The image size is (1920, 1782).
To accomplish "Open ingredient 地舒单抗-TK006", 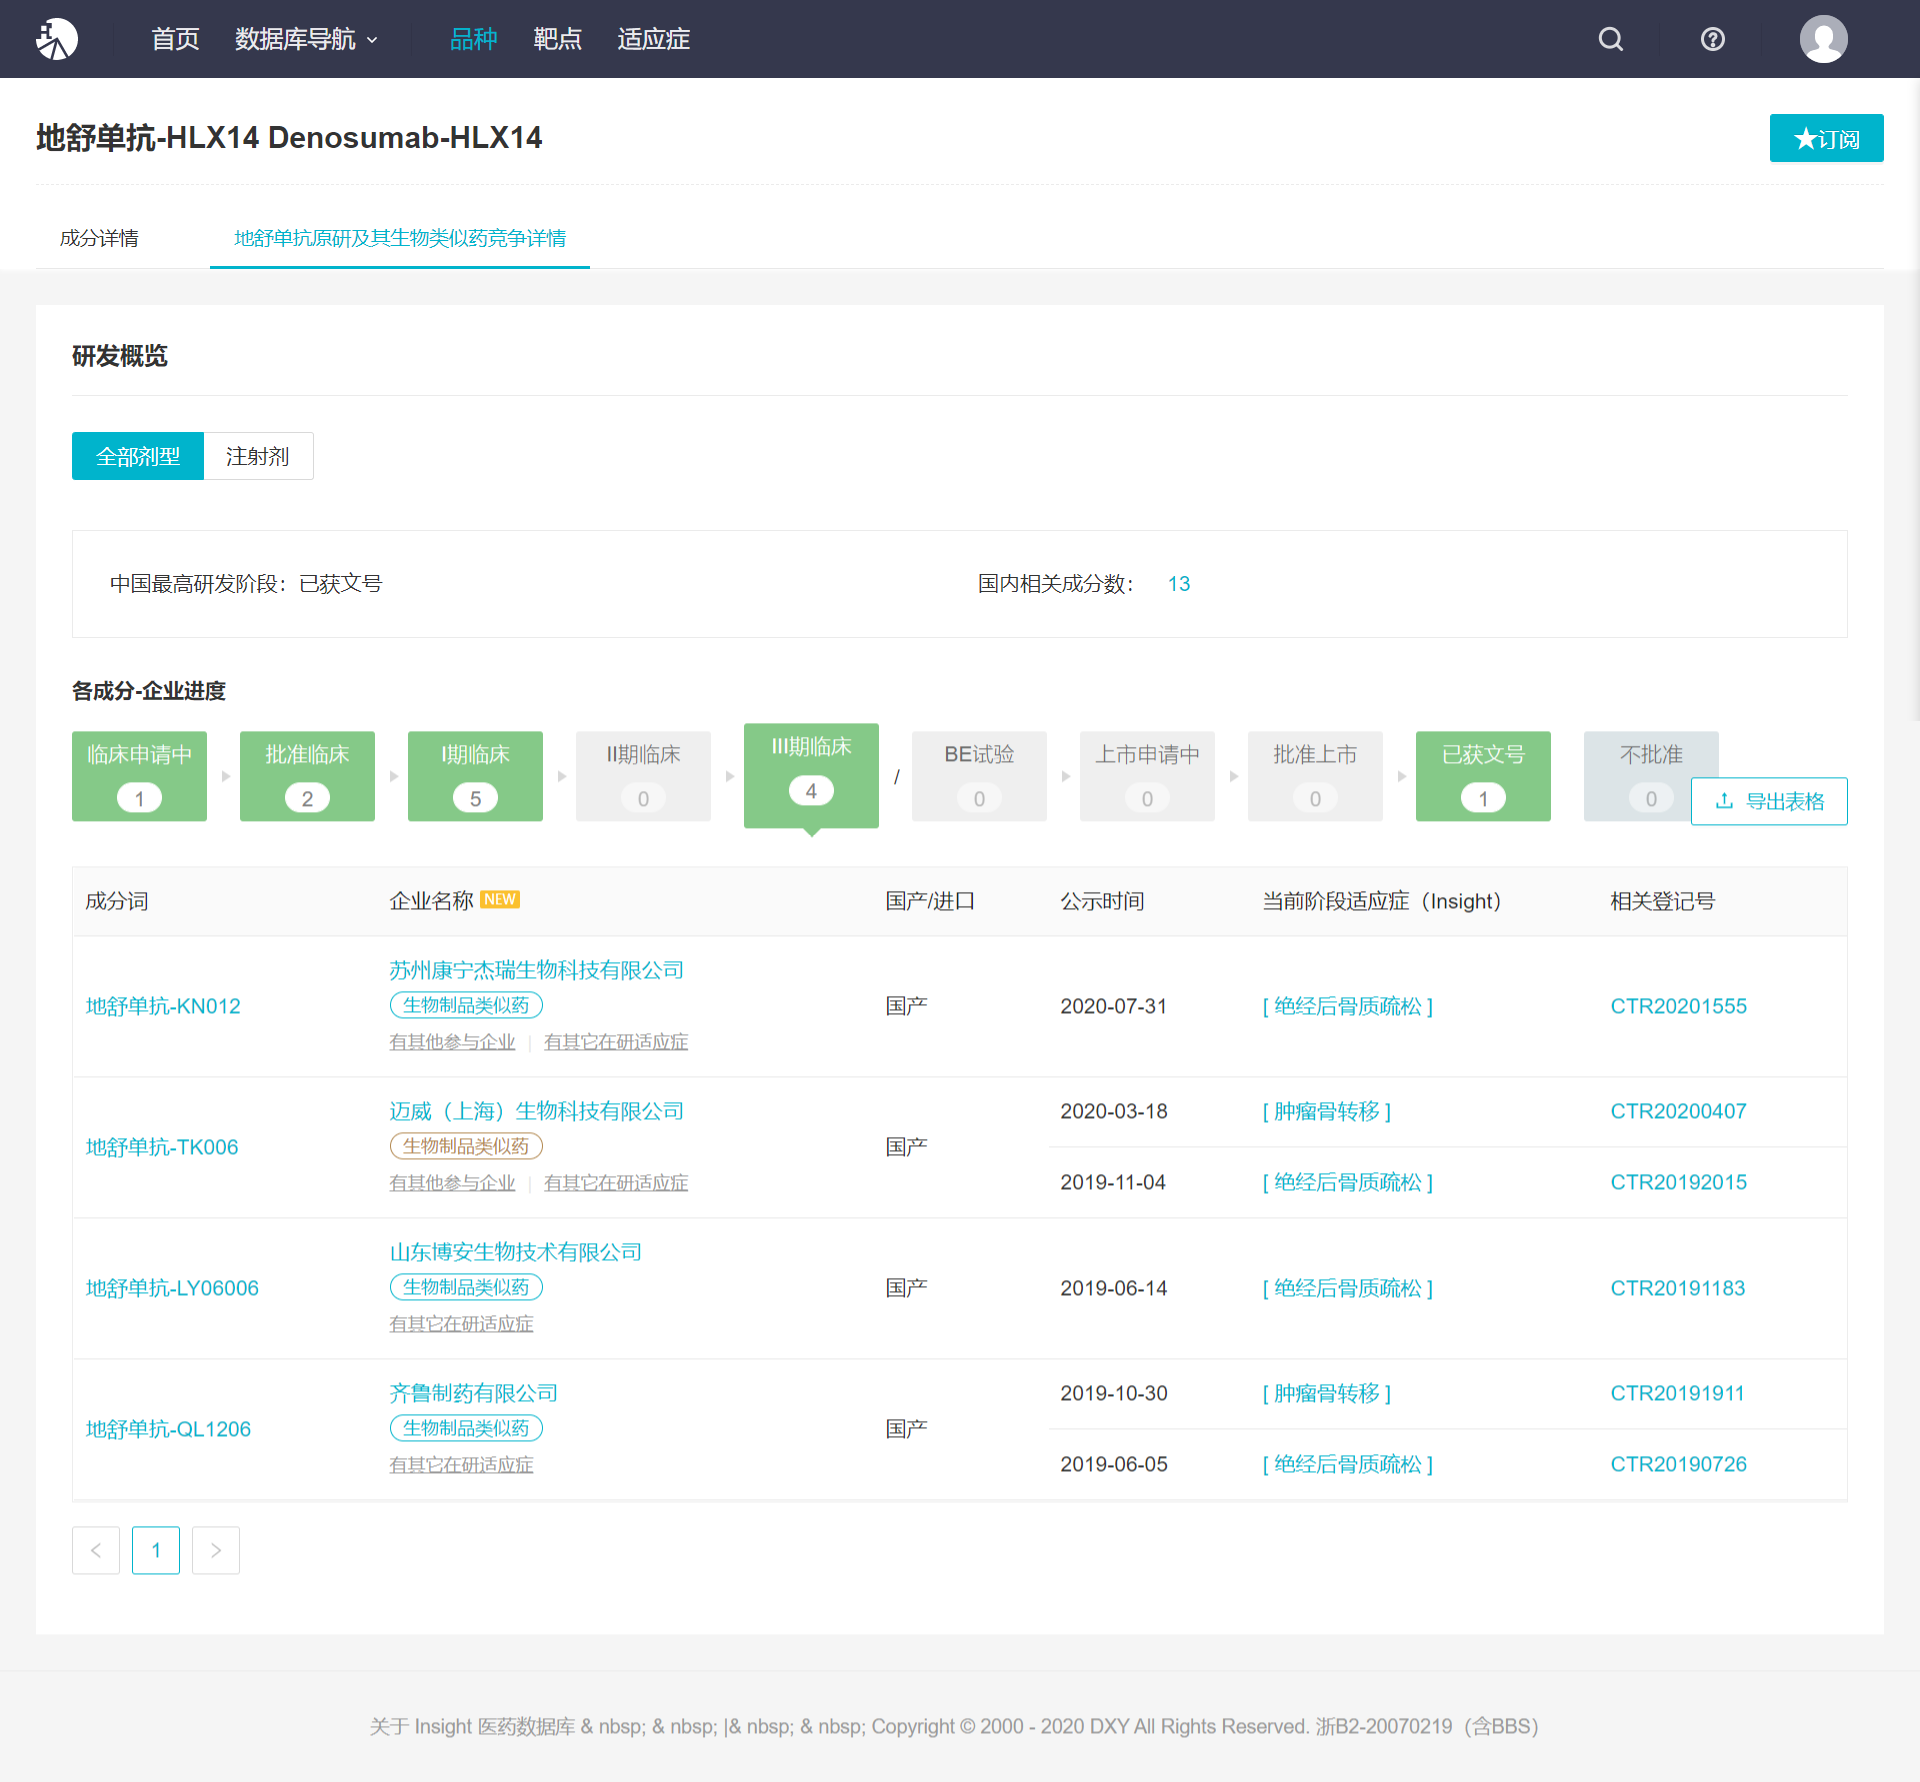I will (x=162, y=1147).
